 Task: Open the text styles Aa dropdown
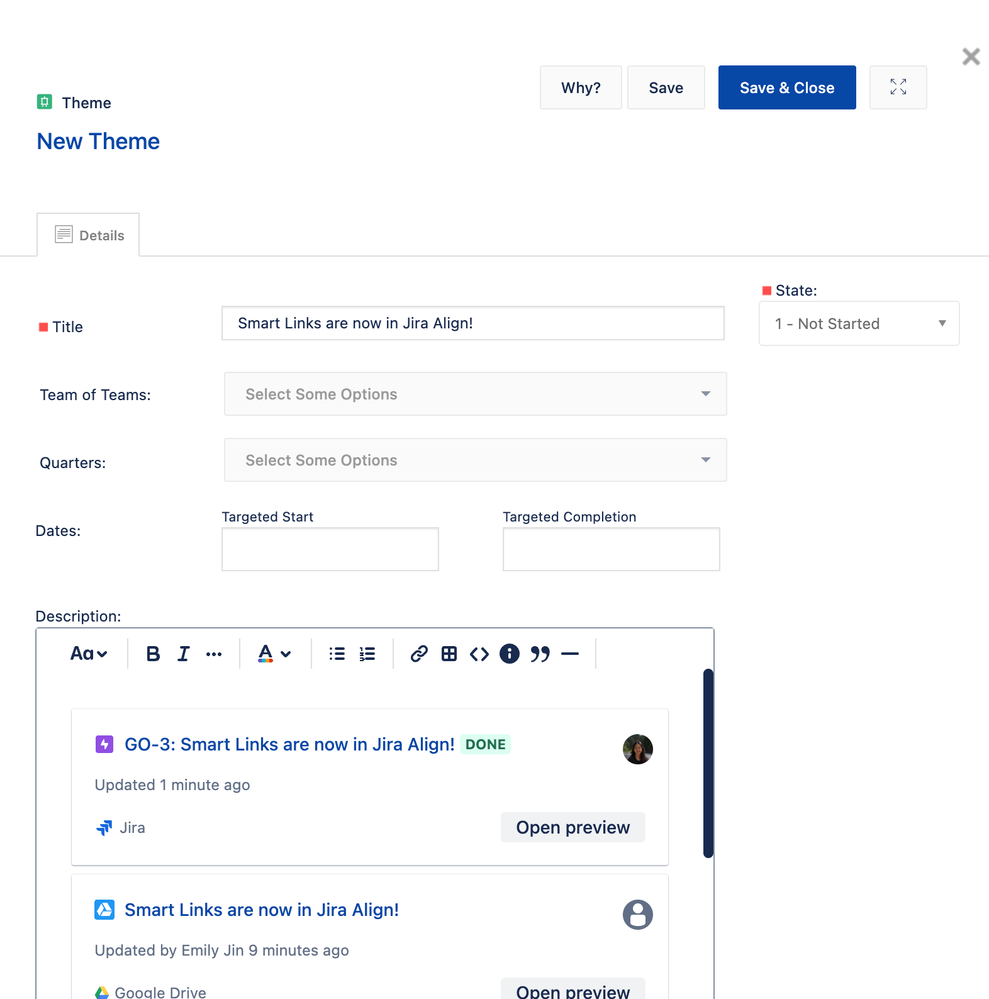89,654
